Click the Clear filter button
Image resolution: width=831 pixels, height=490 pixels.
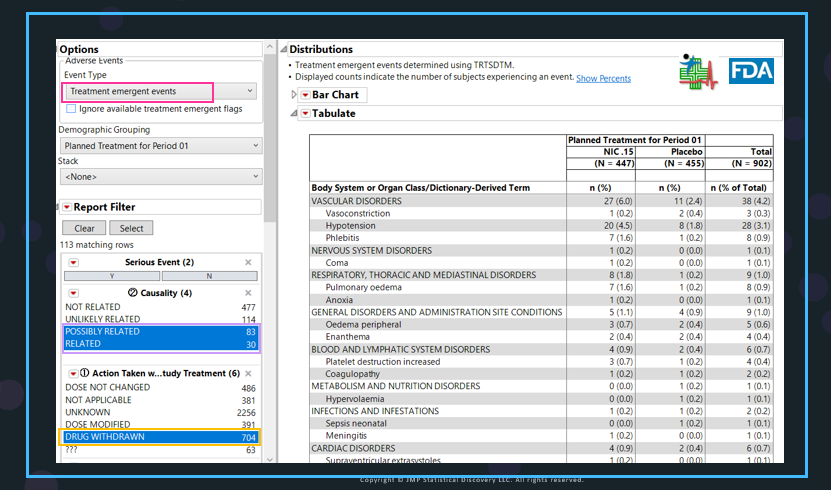coord(84,228)
